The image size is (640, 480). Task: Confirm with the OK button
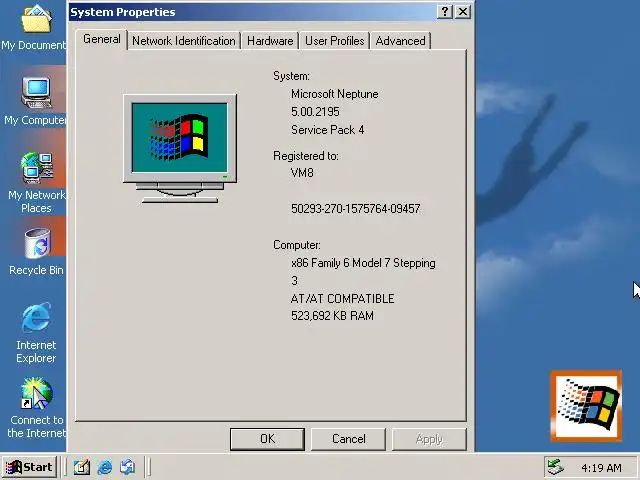(267, 439)
